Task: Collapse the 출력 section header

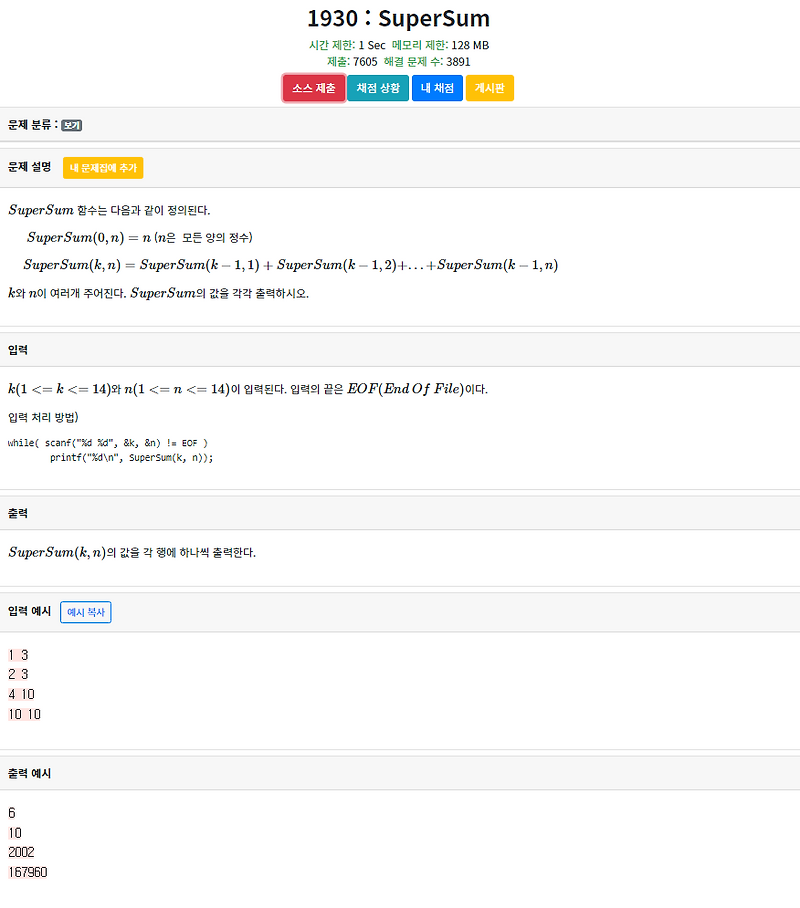Action: coord(20,512)
